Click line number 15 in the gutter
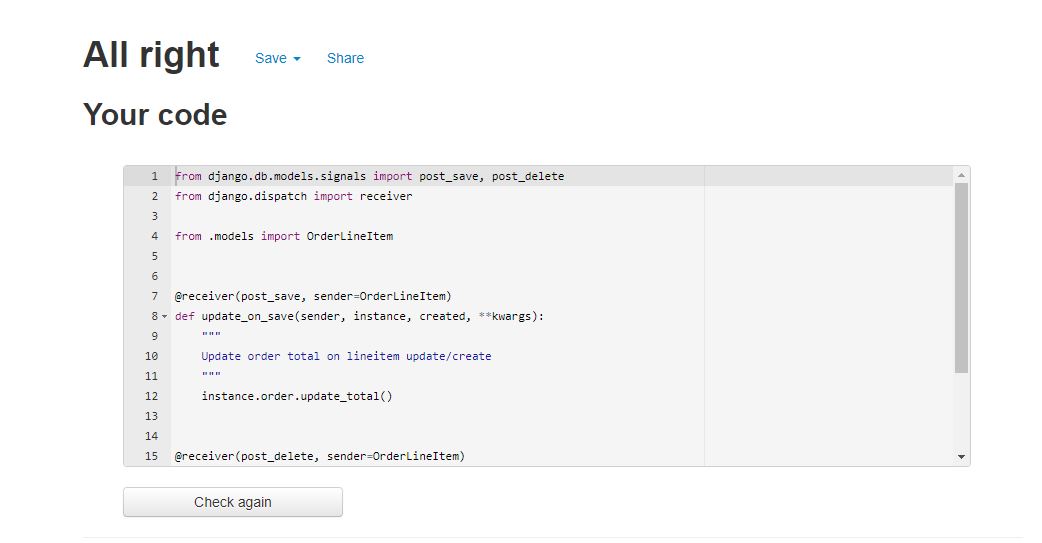The width and height of the screenshot is (1042, 543). point(152,456)
